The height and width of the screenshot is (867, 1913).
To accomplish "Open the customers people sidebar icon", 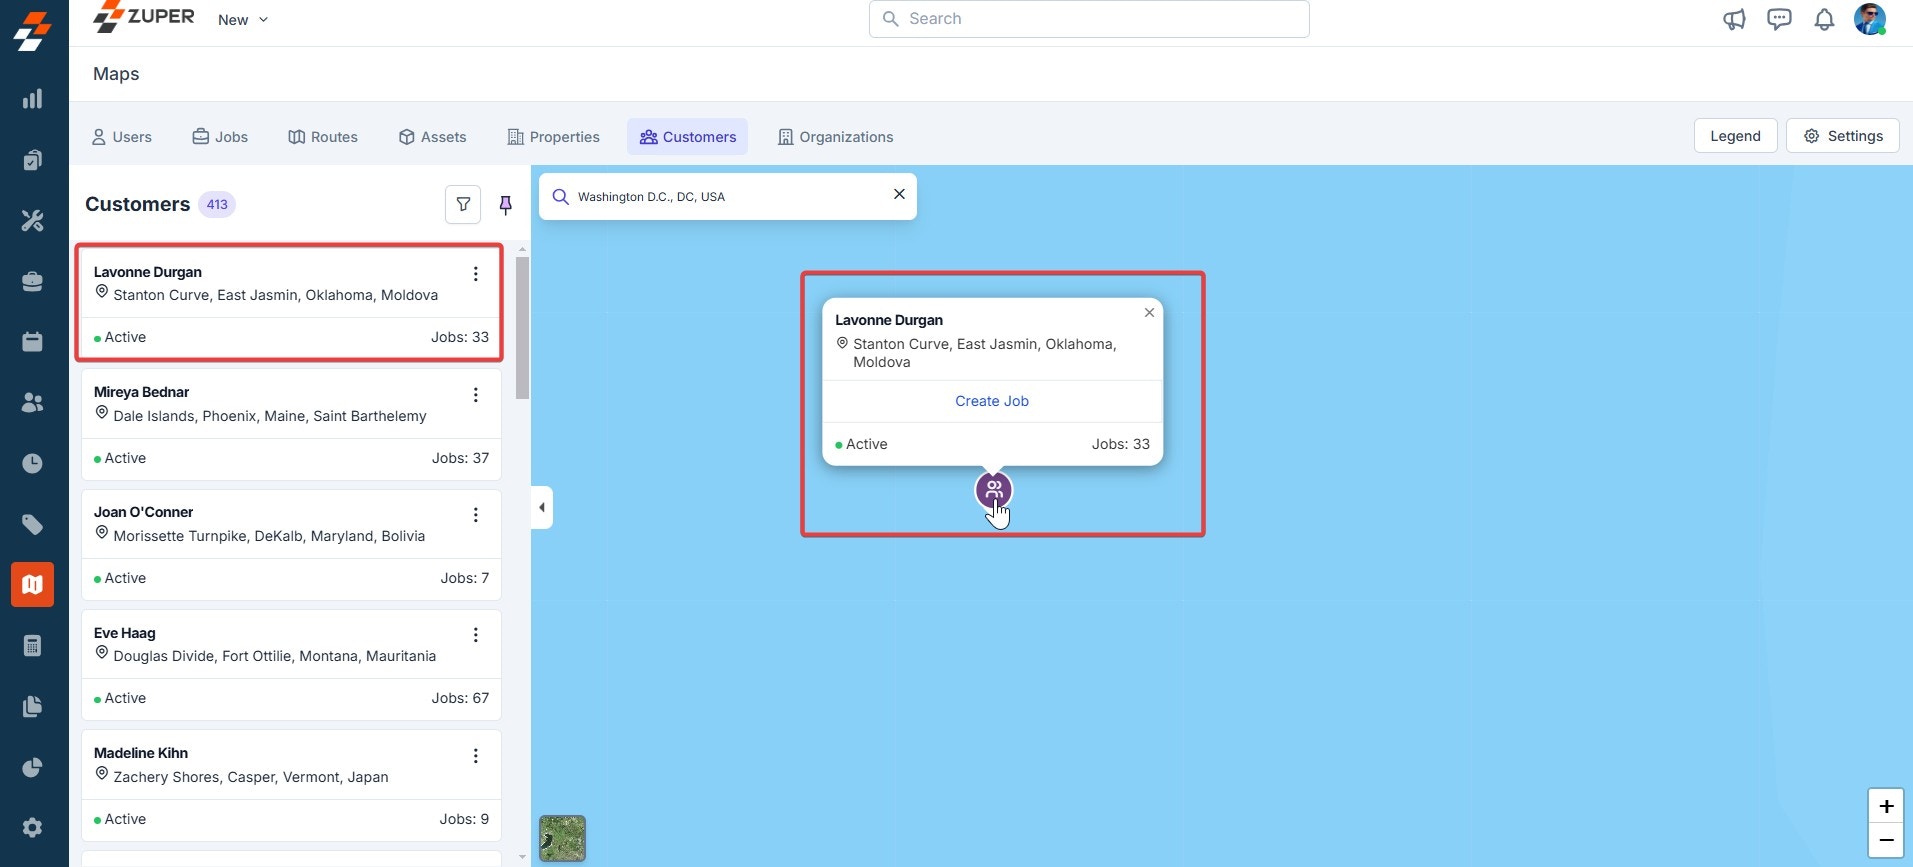I will click(x=33, y=402).
